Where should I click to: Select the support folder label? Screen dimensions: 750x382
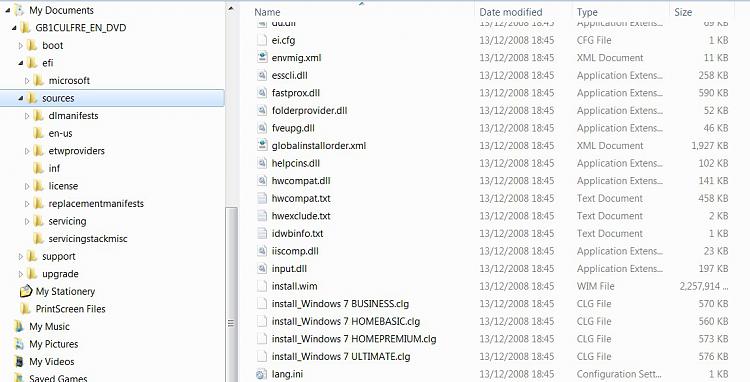[59, 256]
